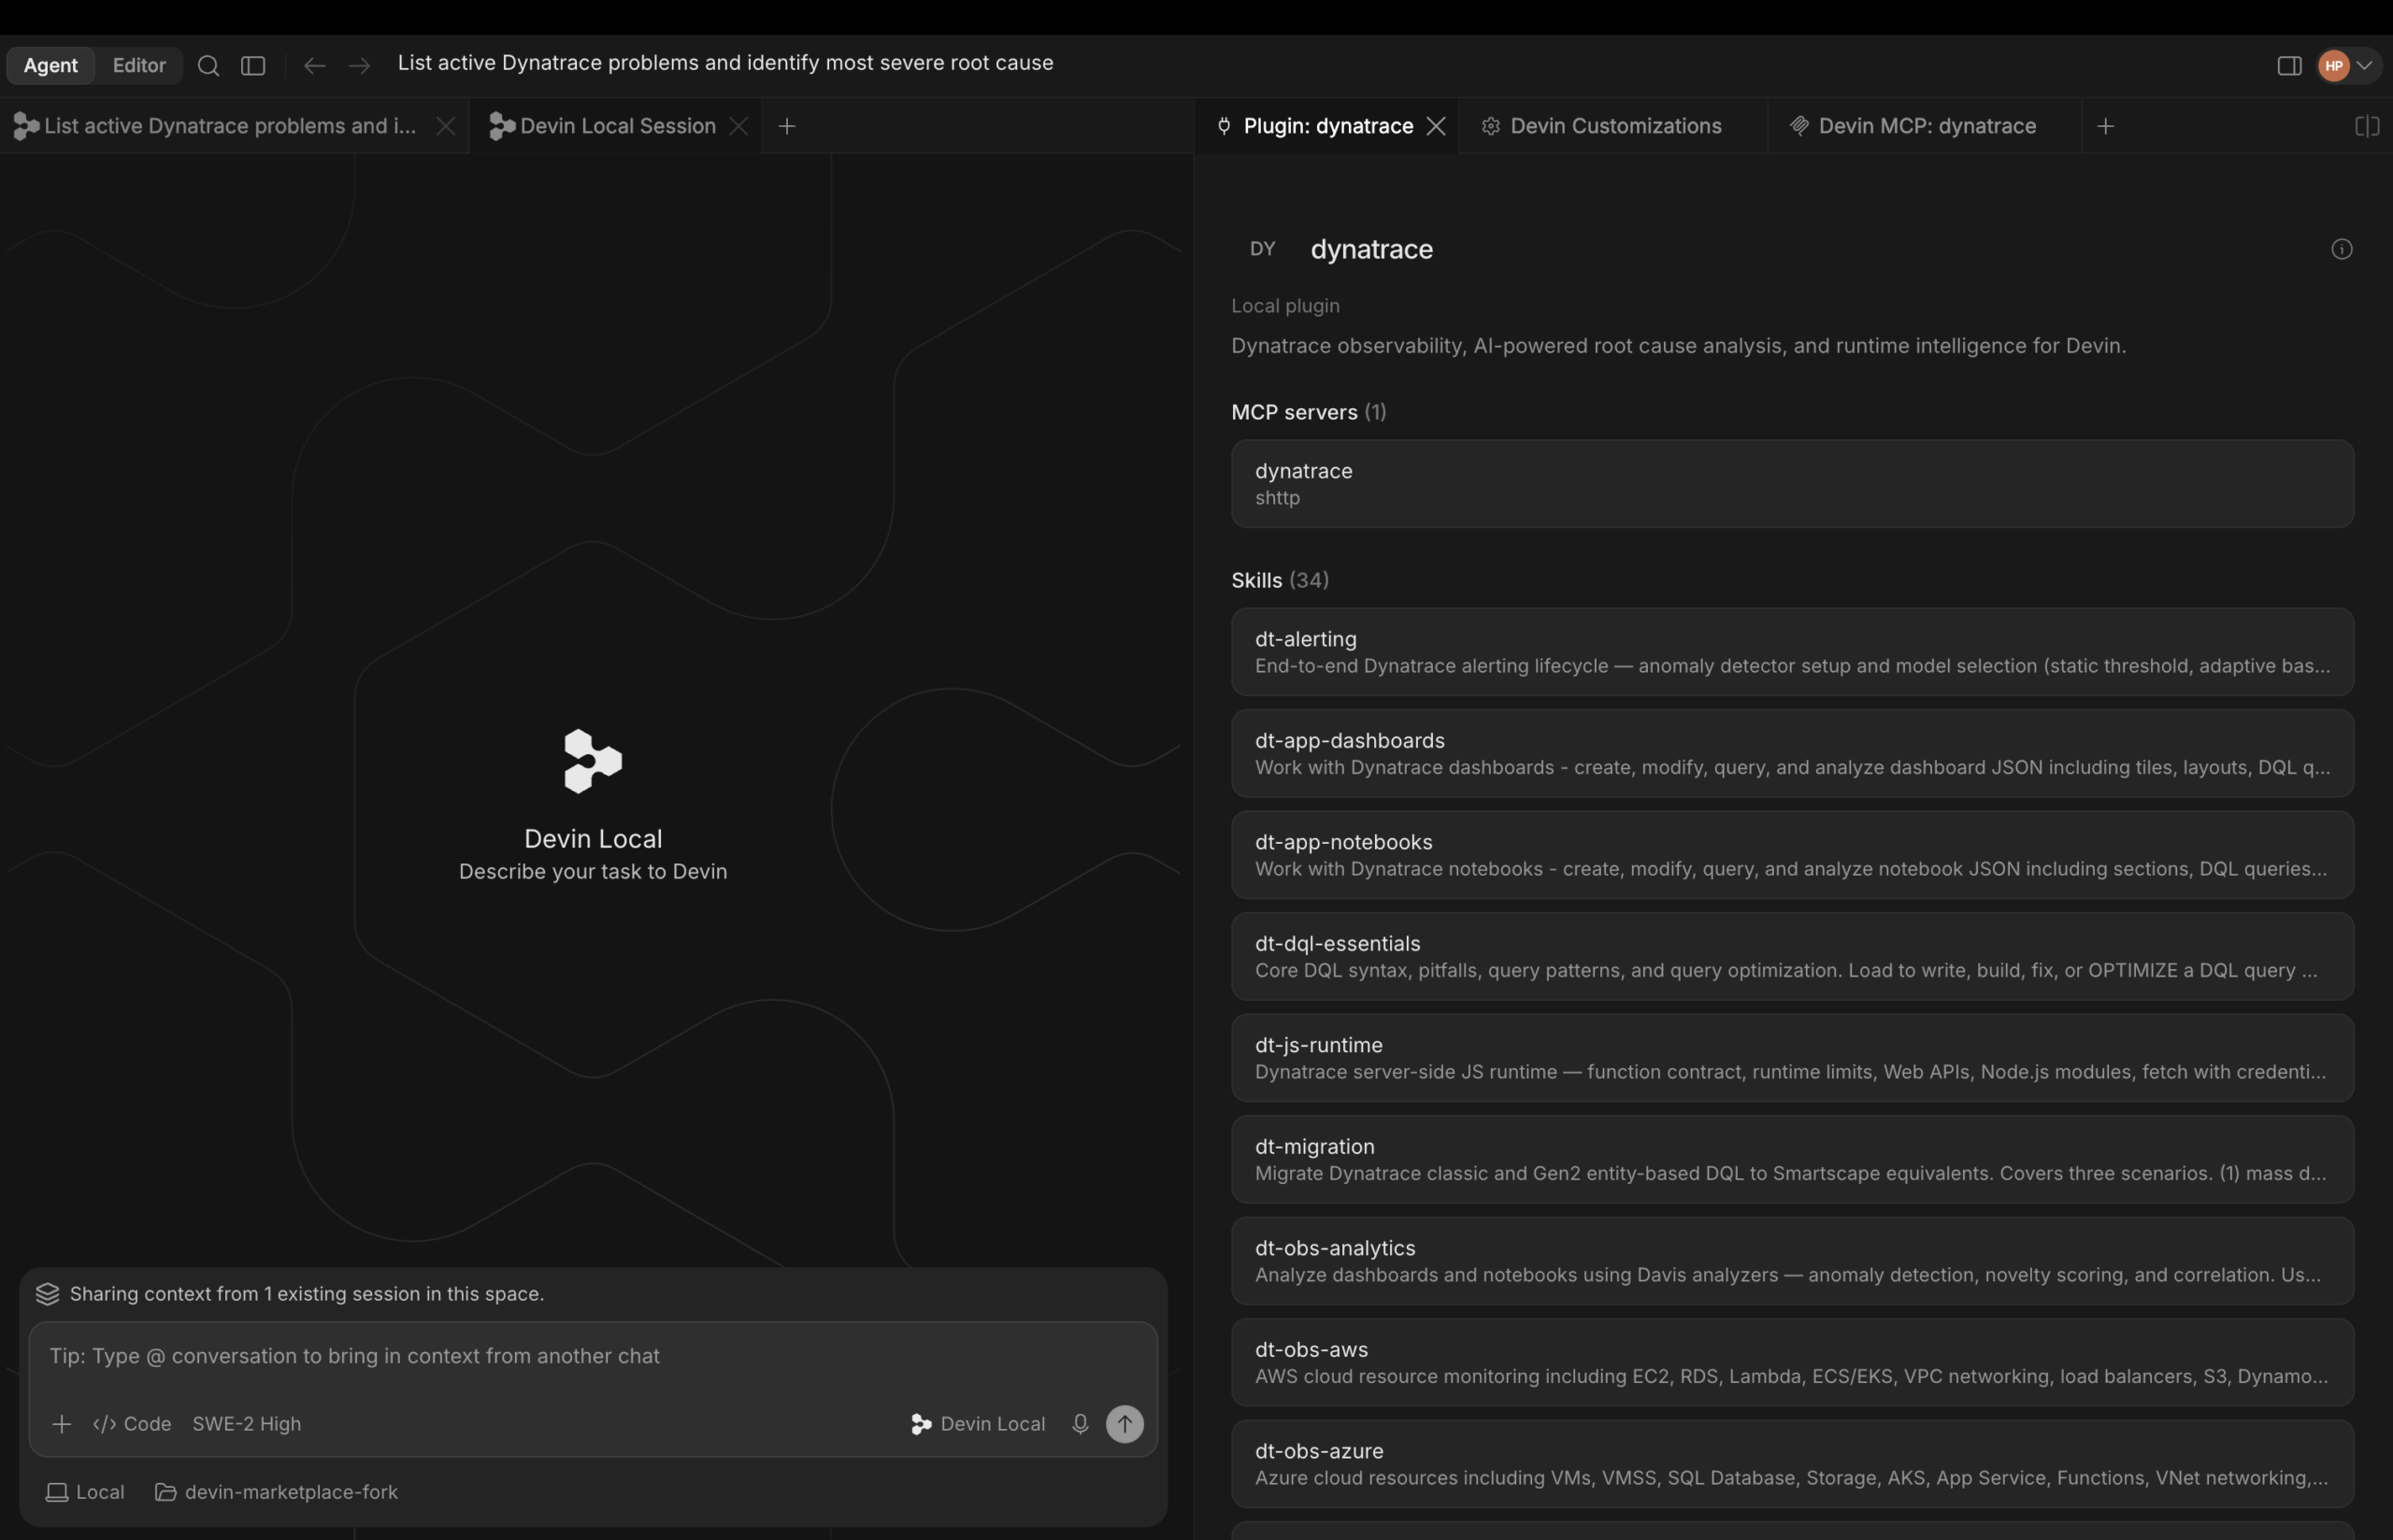
Task: Open the devin-marketplace-fork folder selector
Action: 276,1492
